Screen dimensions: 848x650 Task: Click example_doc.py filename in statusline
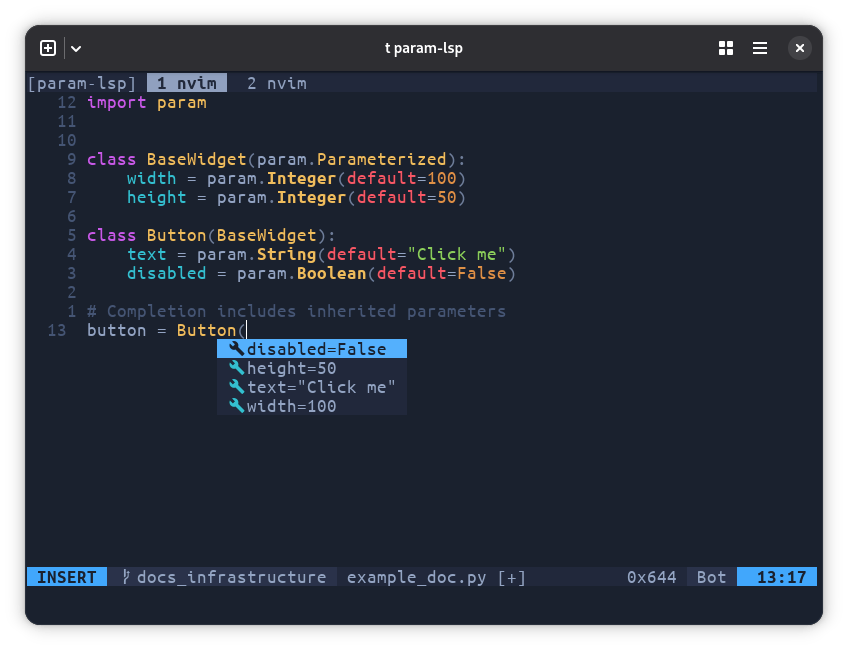[x=416, y=577]
